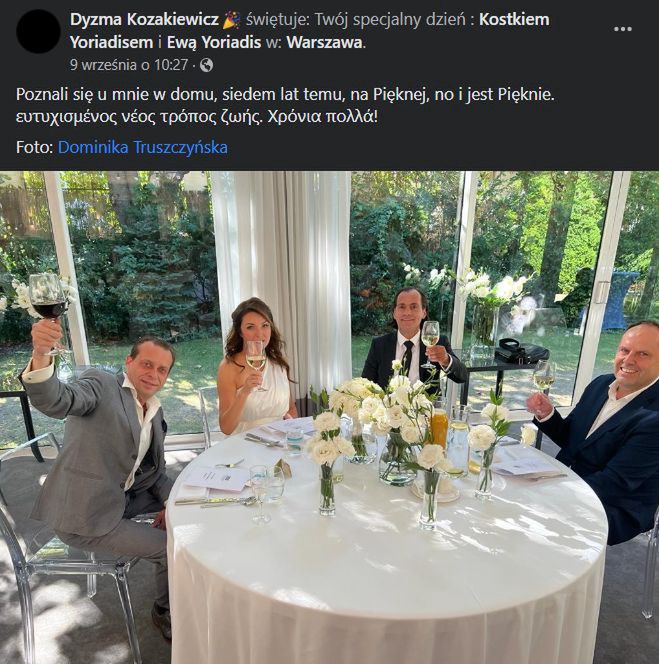Open the three-dots post options menu

click(x=623, y=29)
